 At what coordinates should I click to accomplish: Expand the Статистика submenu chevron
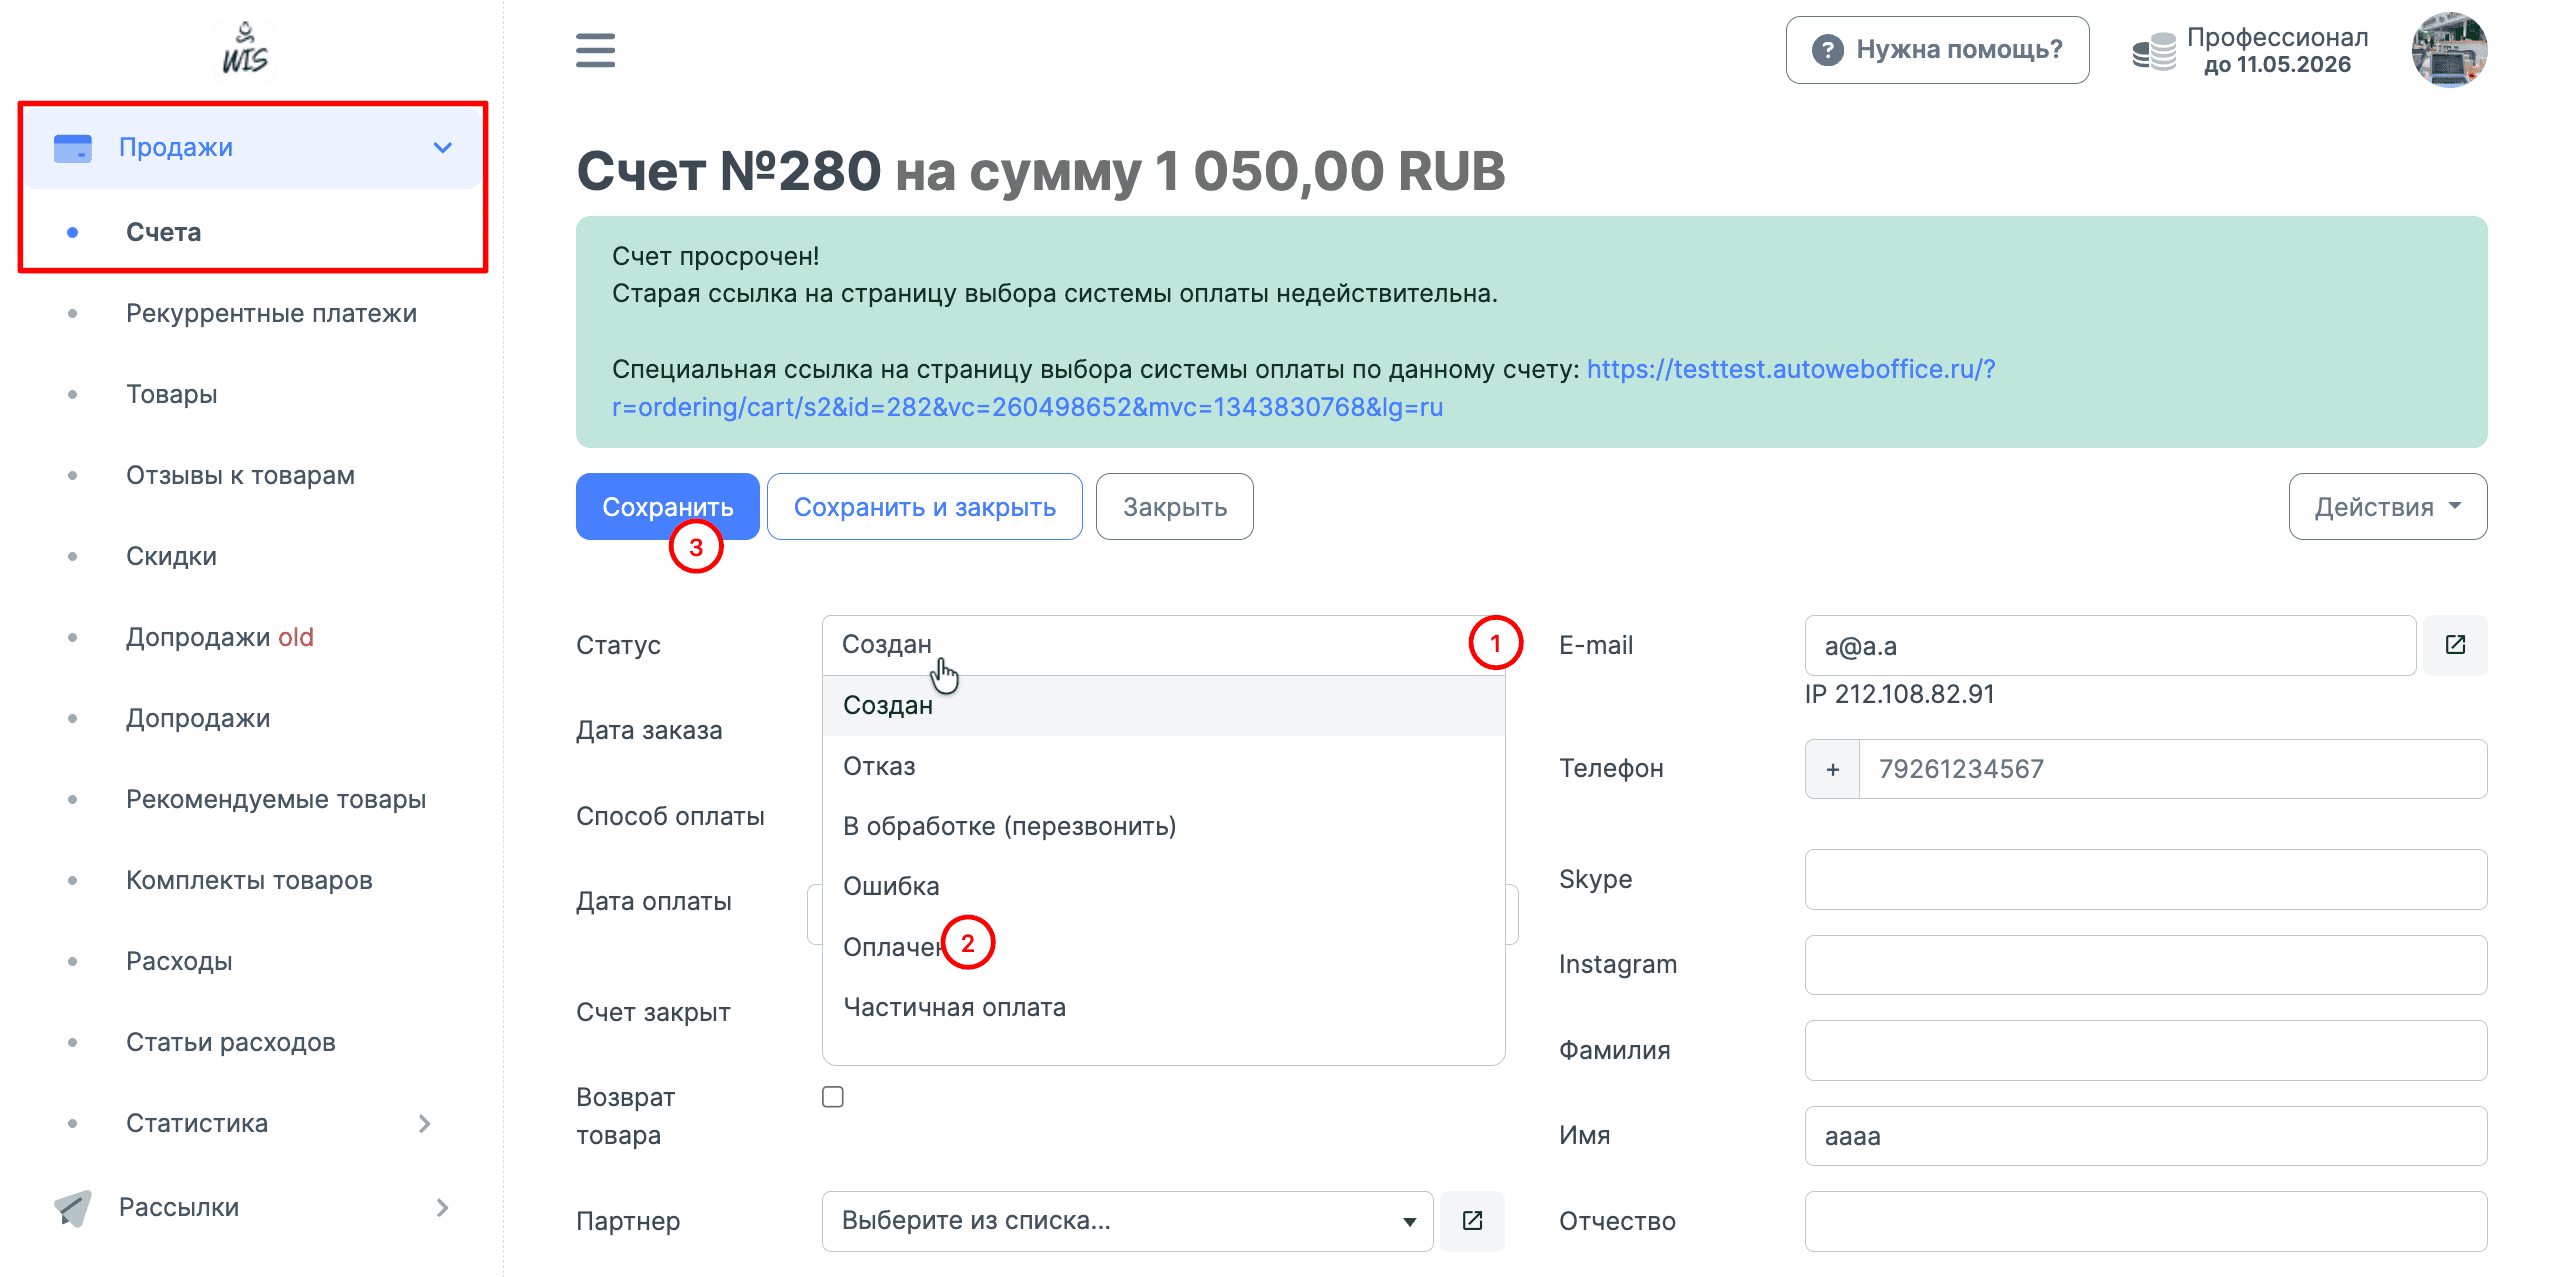(425, 1123)
